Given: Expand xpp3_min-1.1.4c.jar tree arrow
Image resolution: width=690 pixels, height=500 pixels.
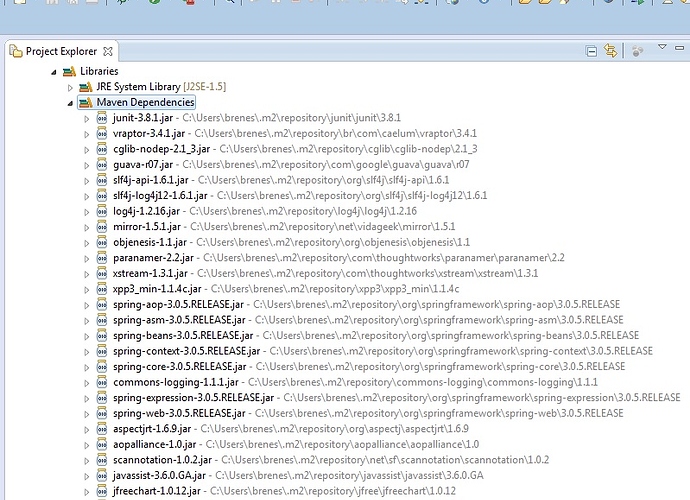Looking at the screenshot, I should point(87,290).
